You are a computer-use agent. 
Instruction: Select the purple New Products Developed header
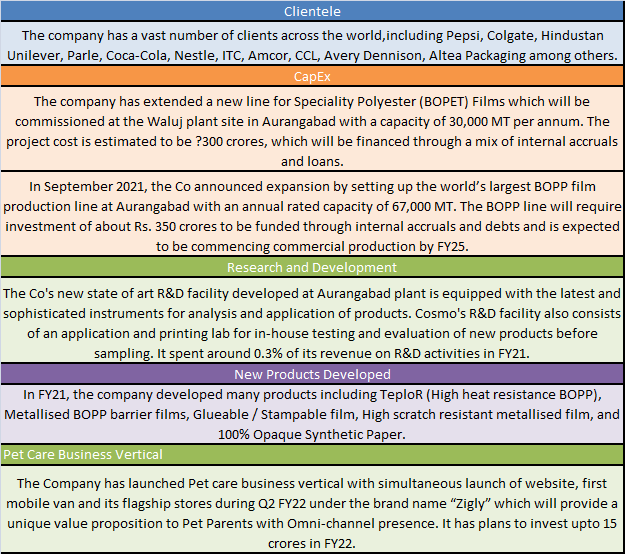312,374
